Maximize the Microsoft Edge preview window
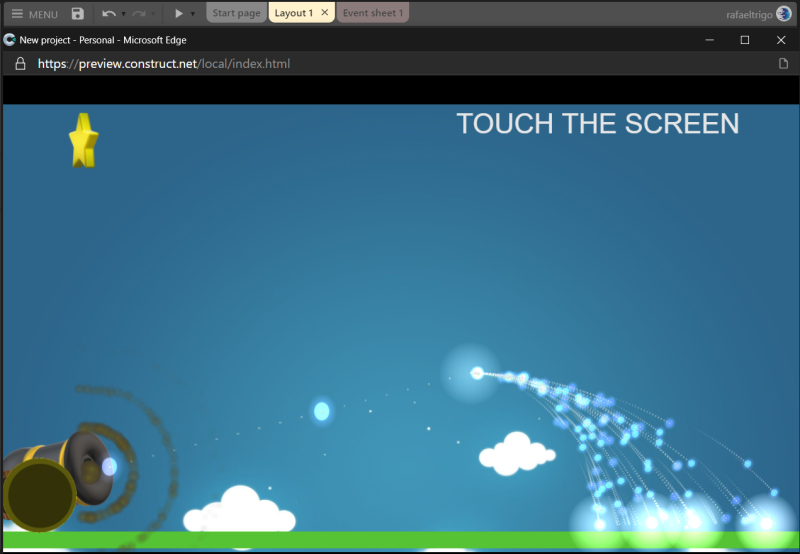The image size is (800, 554). coord(745,40)
